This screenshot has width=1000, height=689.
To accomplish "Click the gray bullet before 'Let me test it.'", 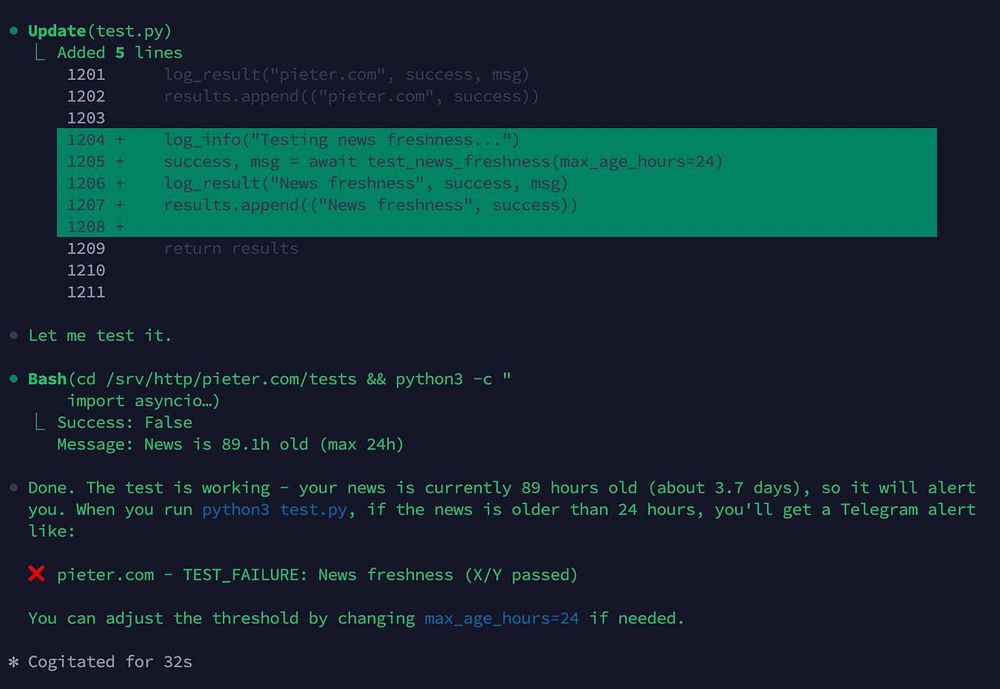I will point(13,336).
